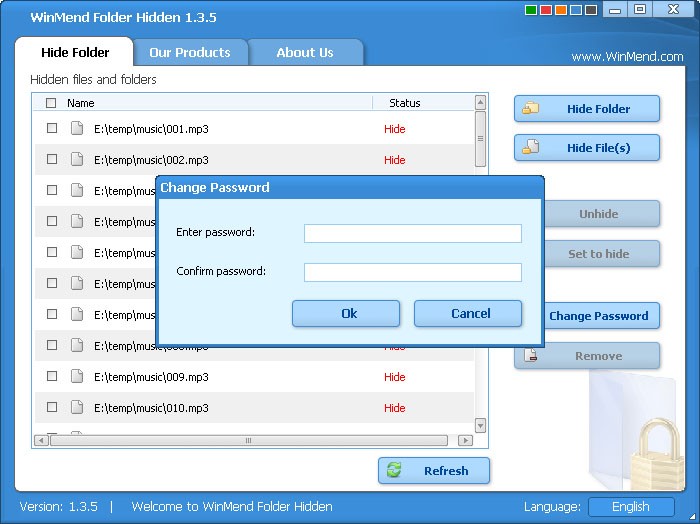Toggle the select-all checkbox in the Name header
This screenshot has height=524, width=700.
pos(51,103)
